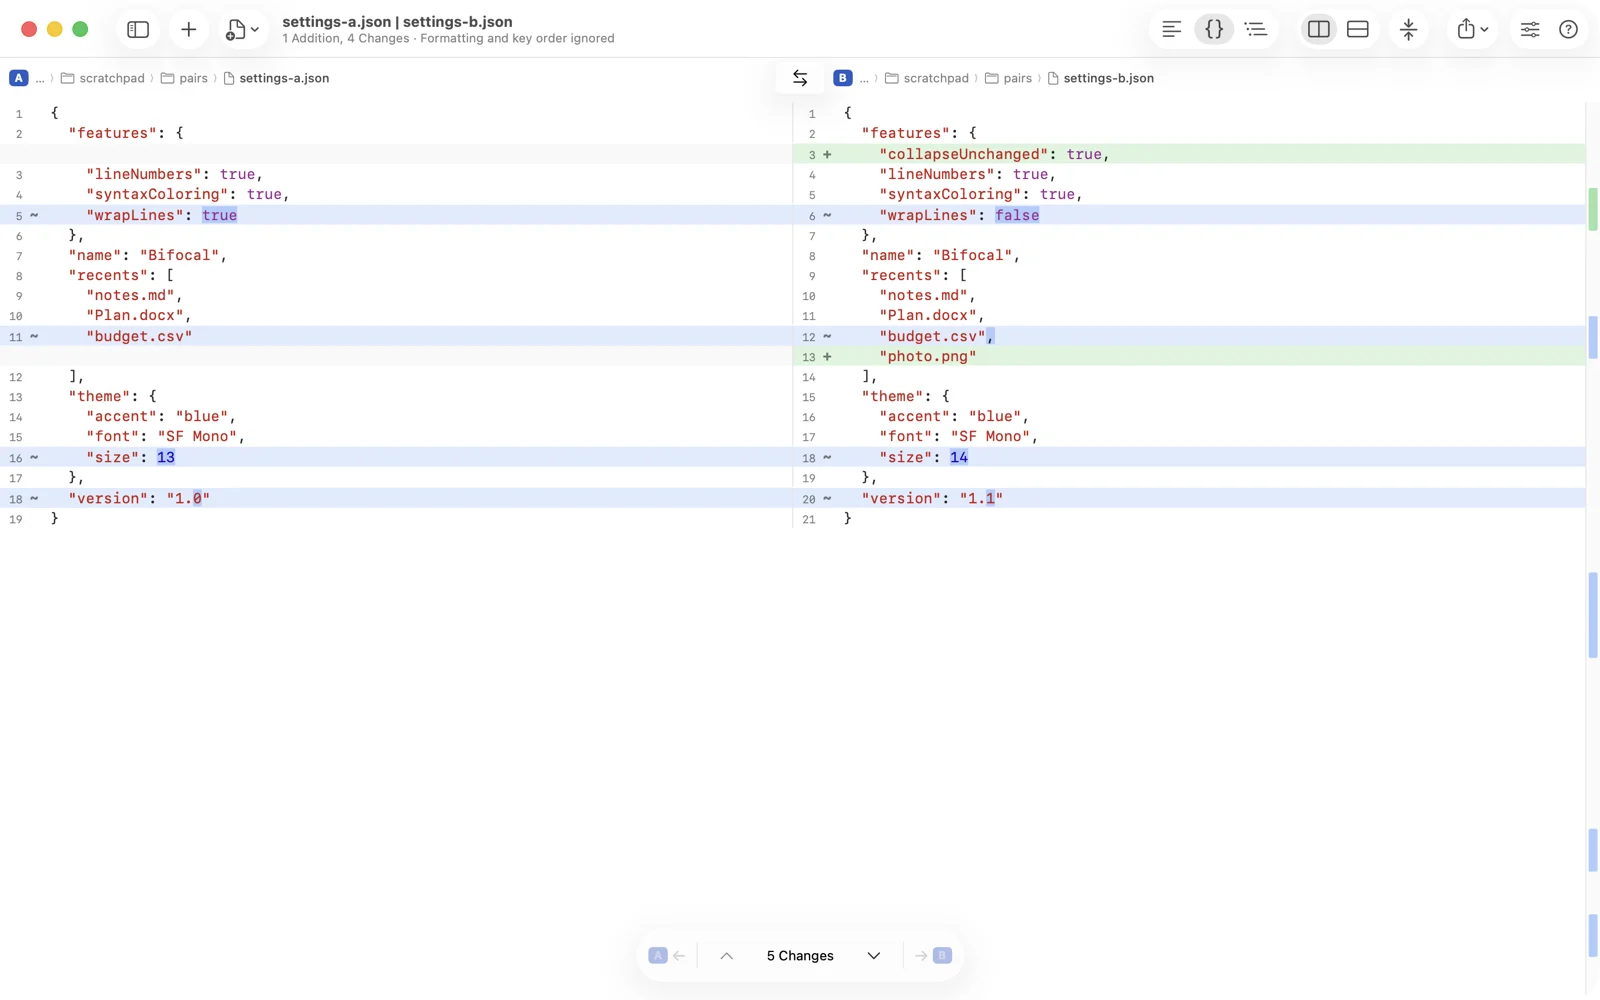Click the blue B side badge
Screen dimensions: 1600x1000
point(843,78)
